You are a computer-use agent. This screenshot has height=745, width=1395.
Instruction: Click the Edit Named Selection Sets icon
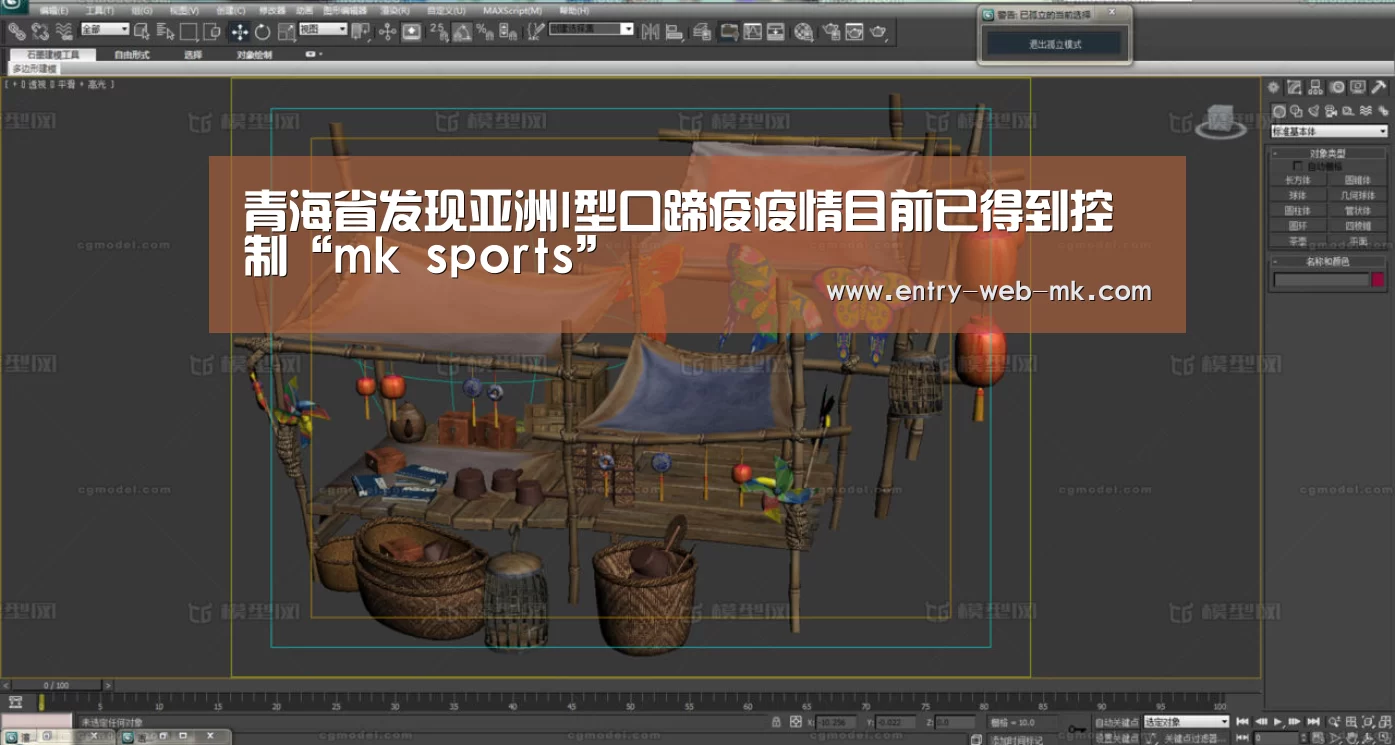coord(535,31)
